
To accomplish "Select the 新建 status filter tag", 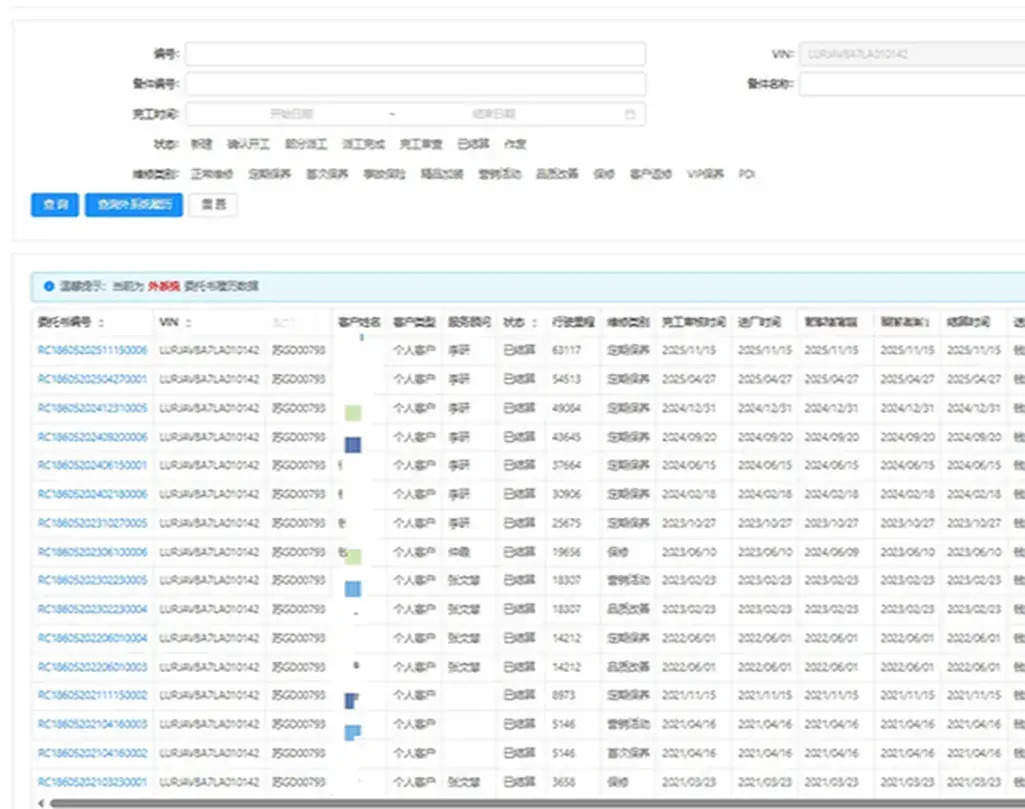I will (x=202, y=144).
